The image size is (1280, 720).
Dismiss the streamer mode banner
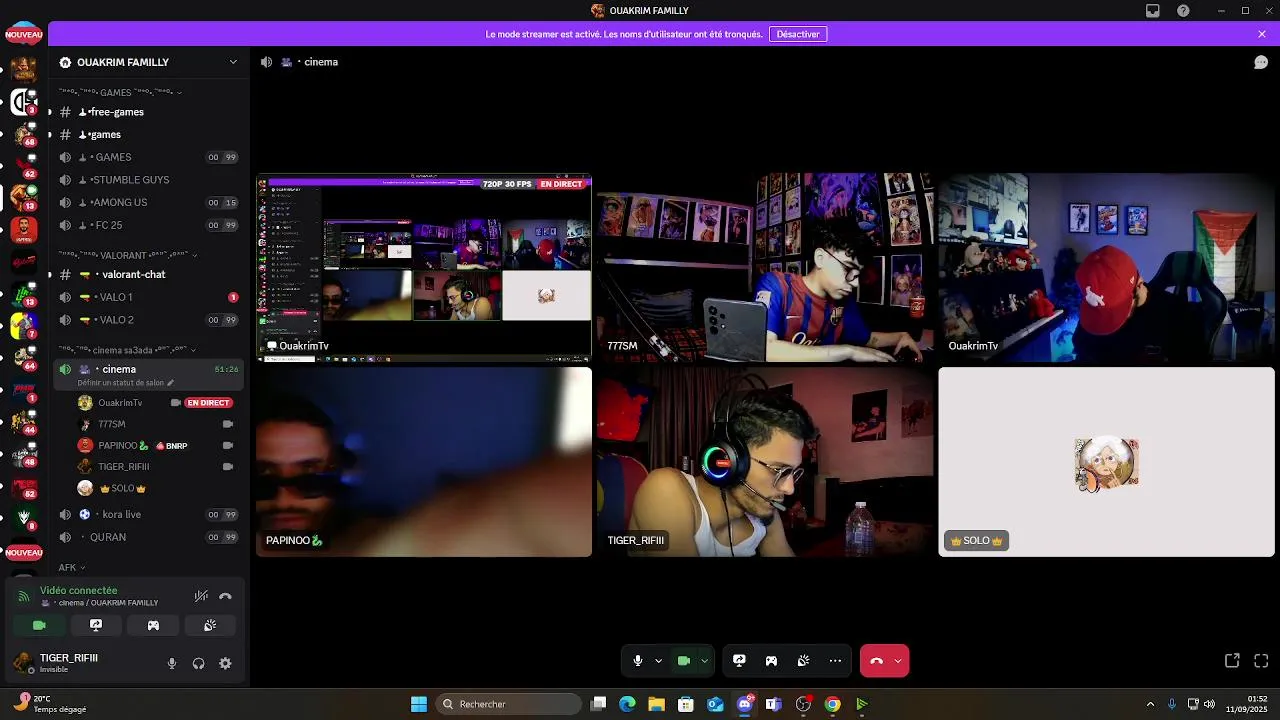(x=1262, y=34)
